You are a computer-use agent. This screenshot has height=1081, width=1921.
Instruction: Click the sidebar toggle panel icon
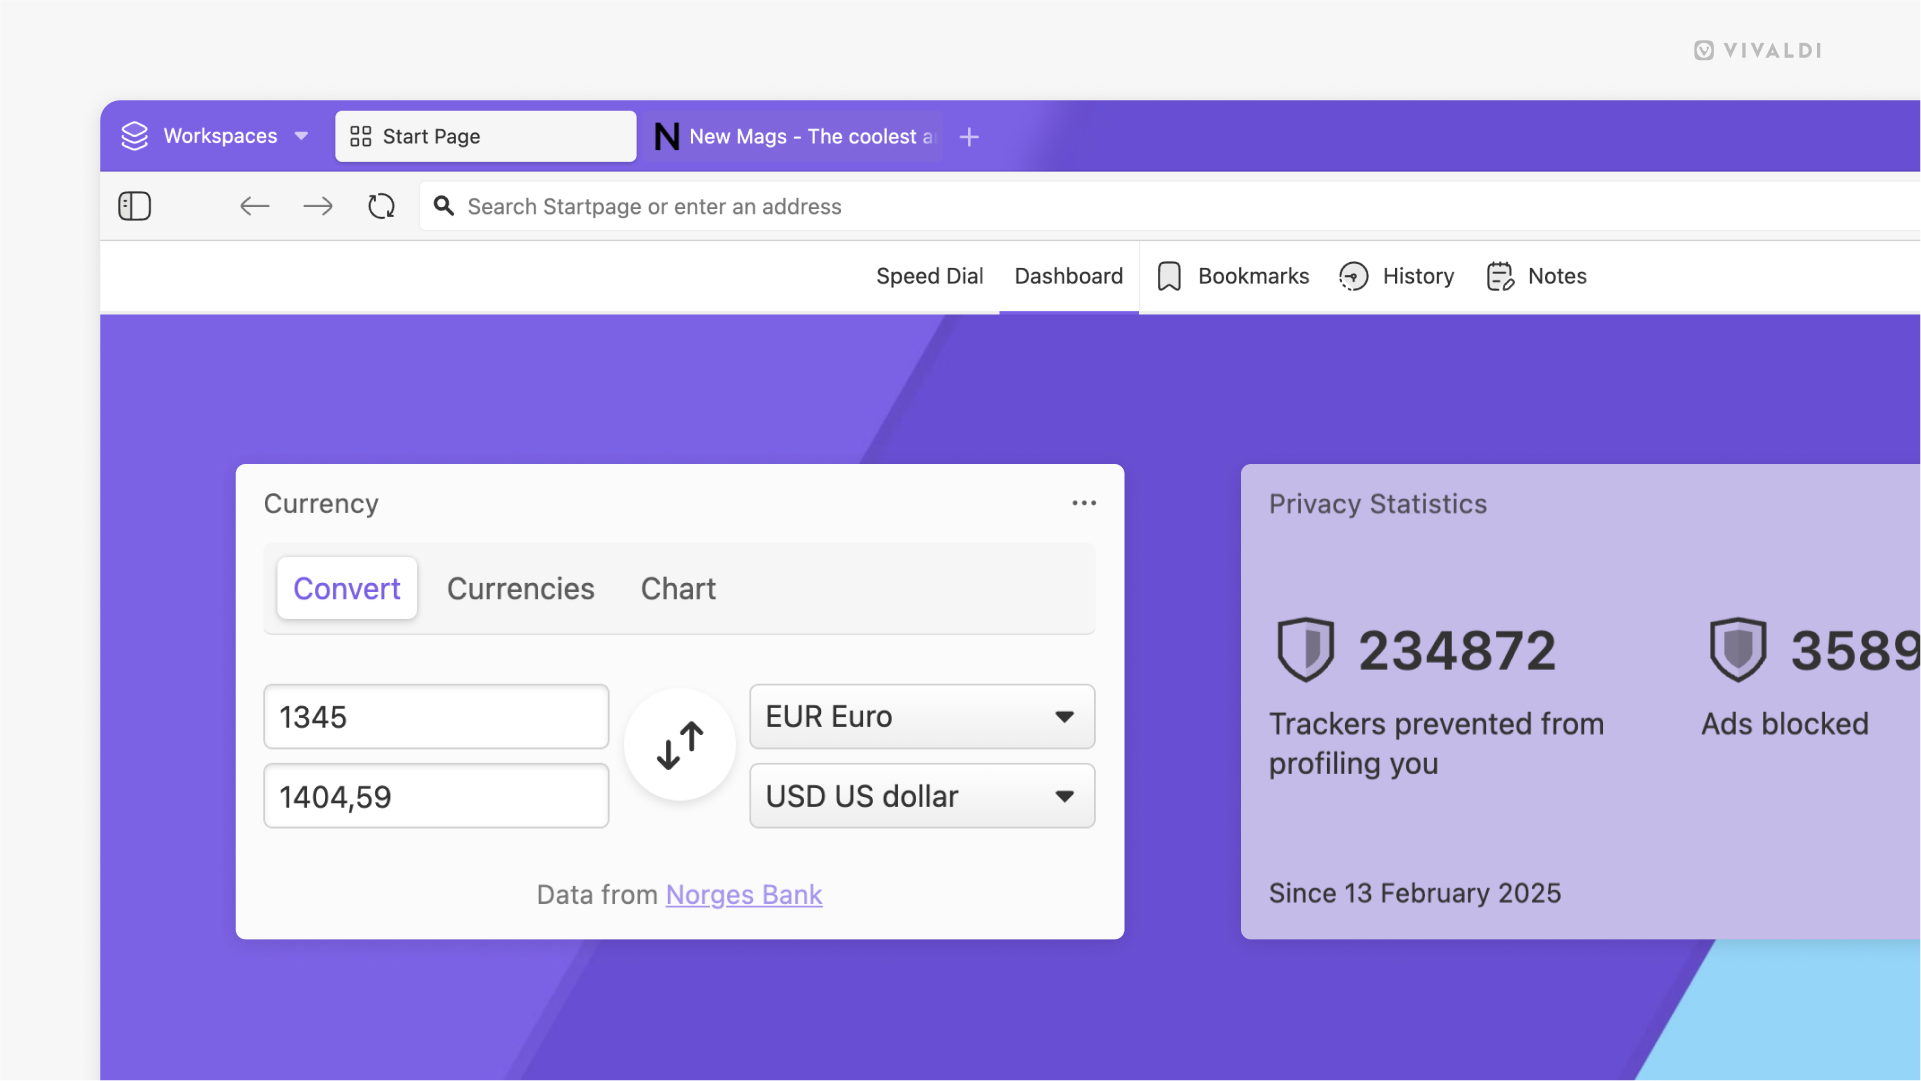pos(135,206)
